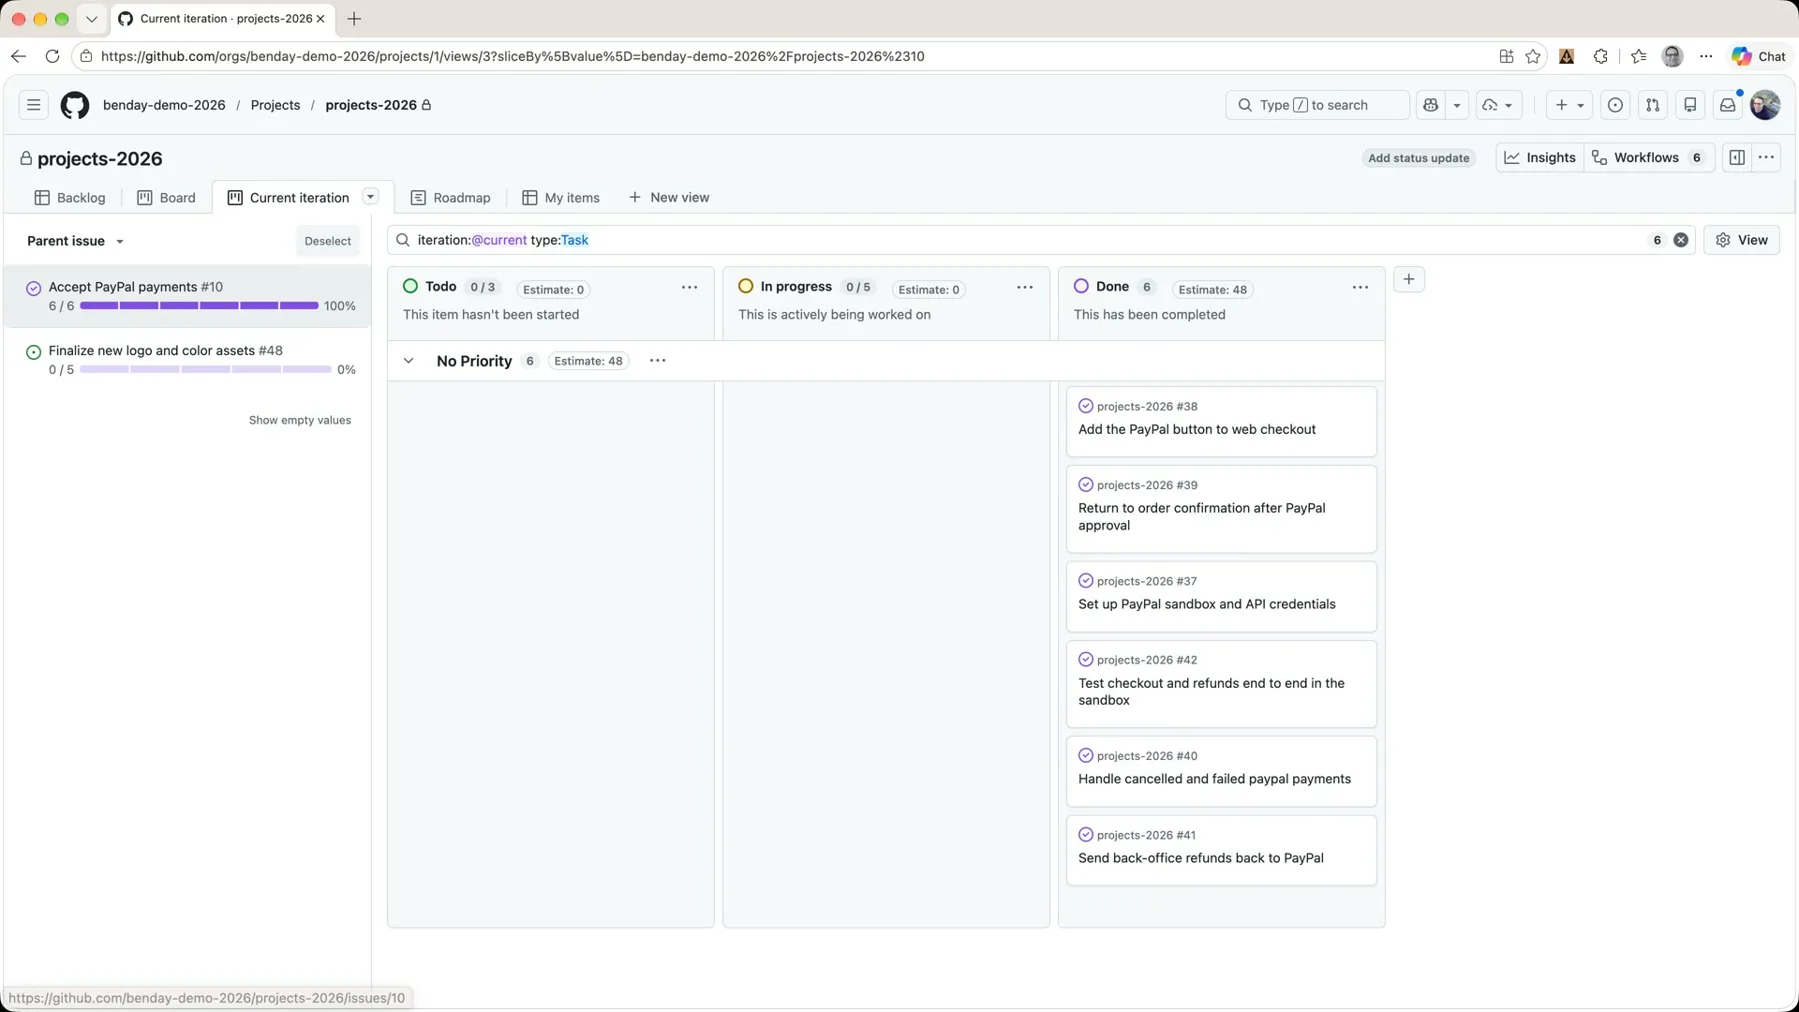
Task: Click the Accept PayPal payments progress bar
Action: click(199, 306)
